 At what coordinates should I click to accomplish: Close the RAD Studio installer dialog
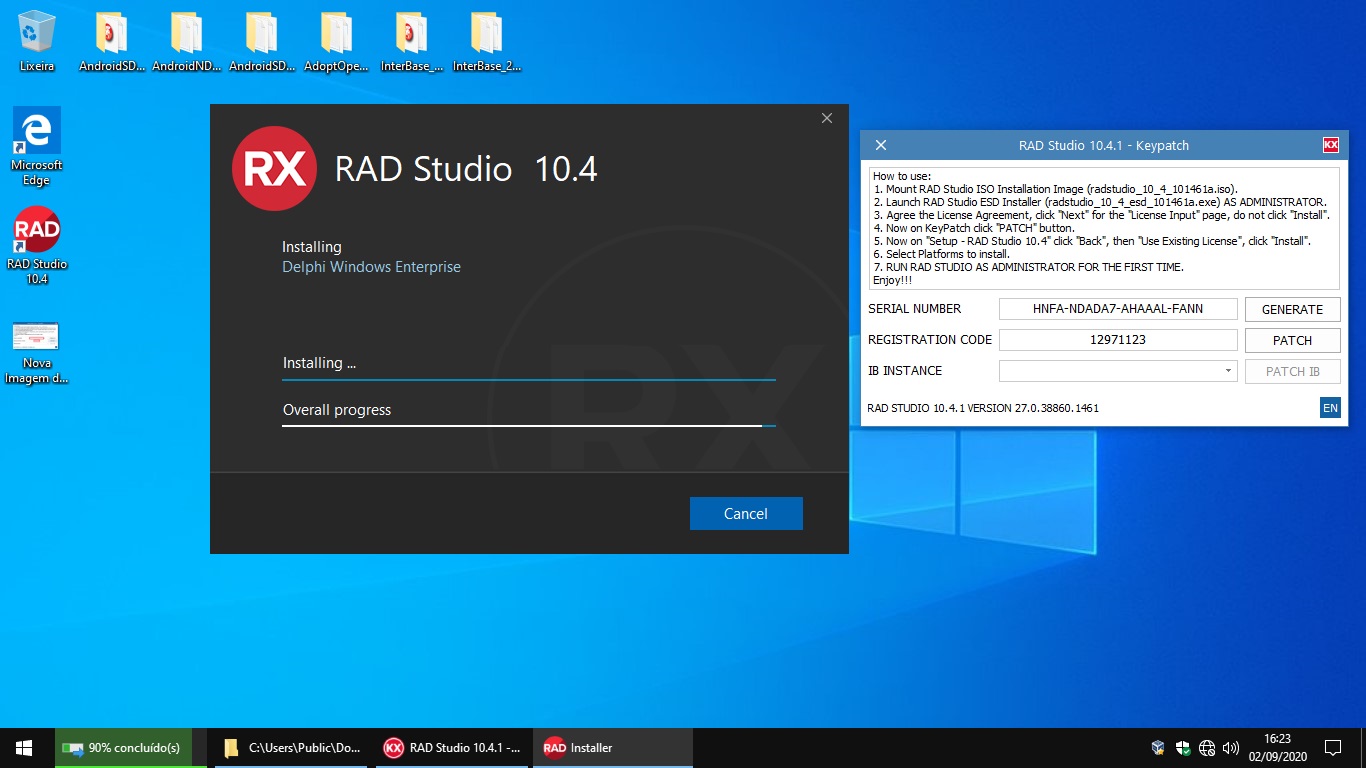coord(827,118)
